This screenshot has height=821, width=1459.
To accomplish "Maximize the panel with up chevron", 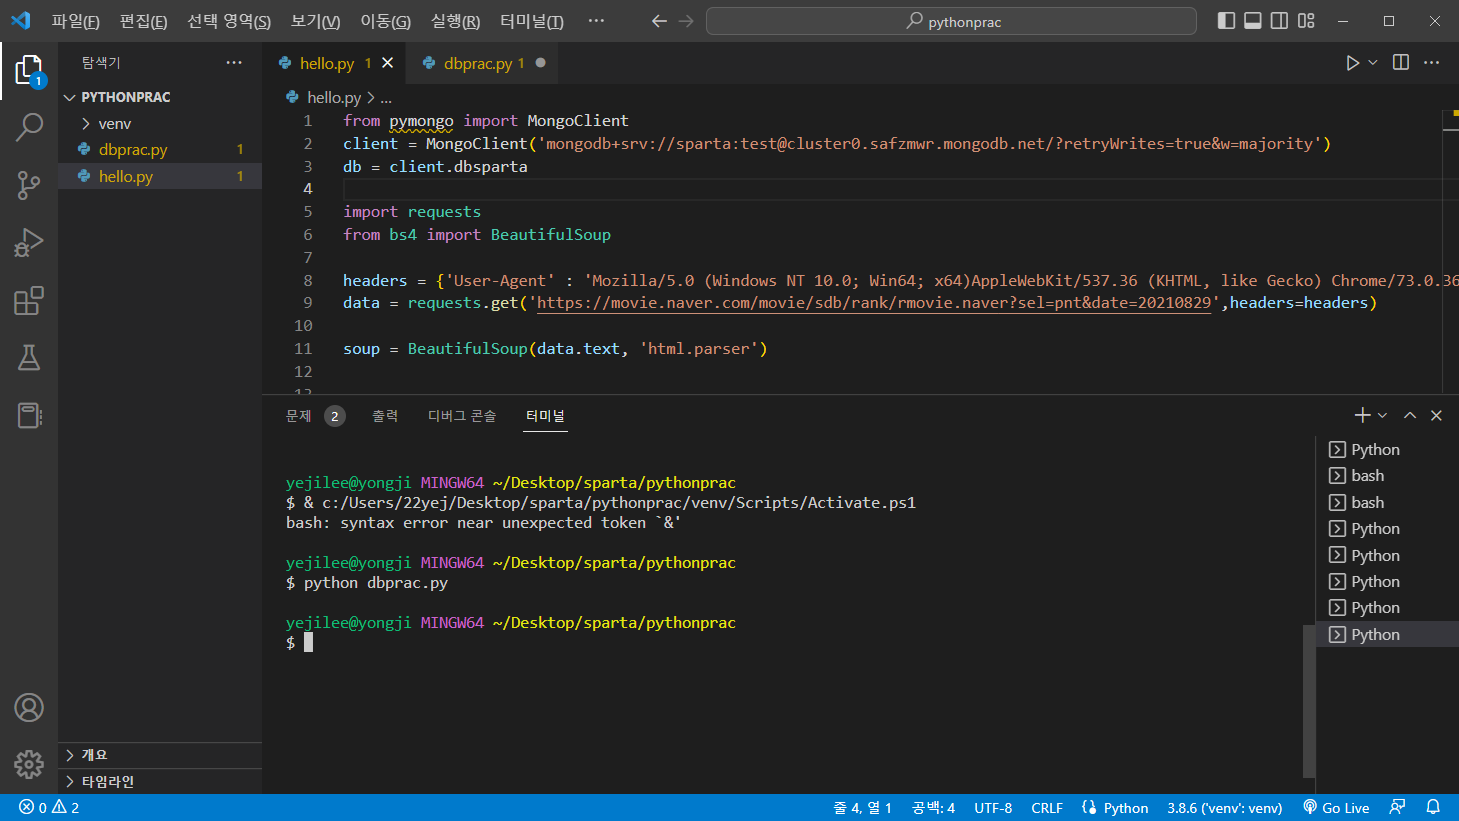I will click(1410, 415).
